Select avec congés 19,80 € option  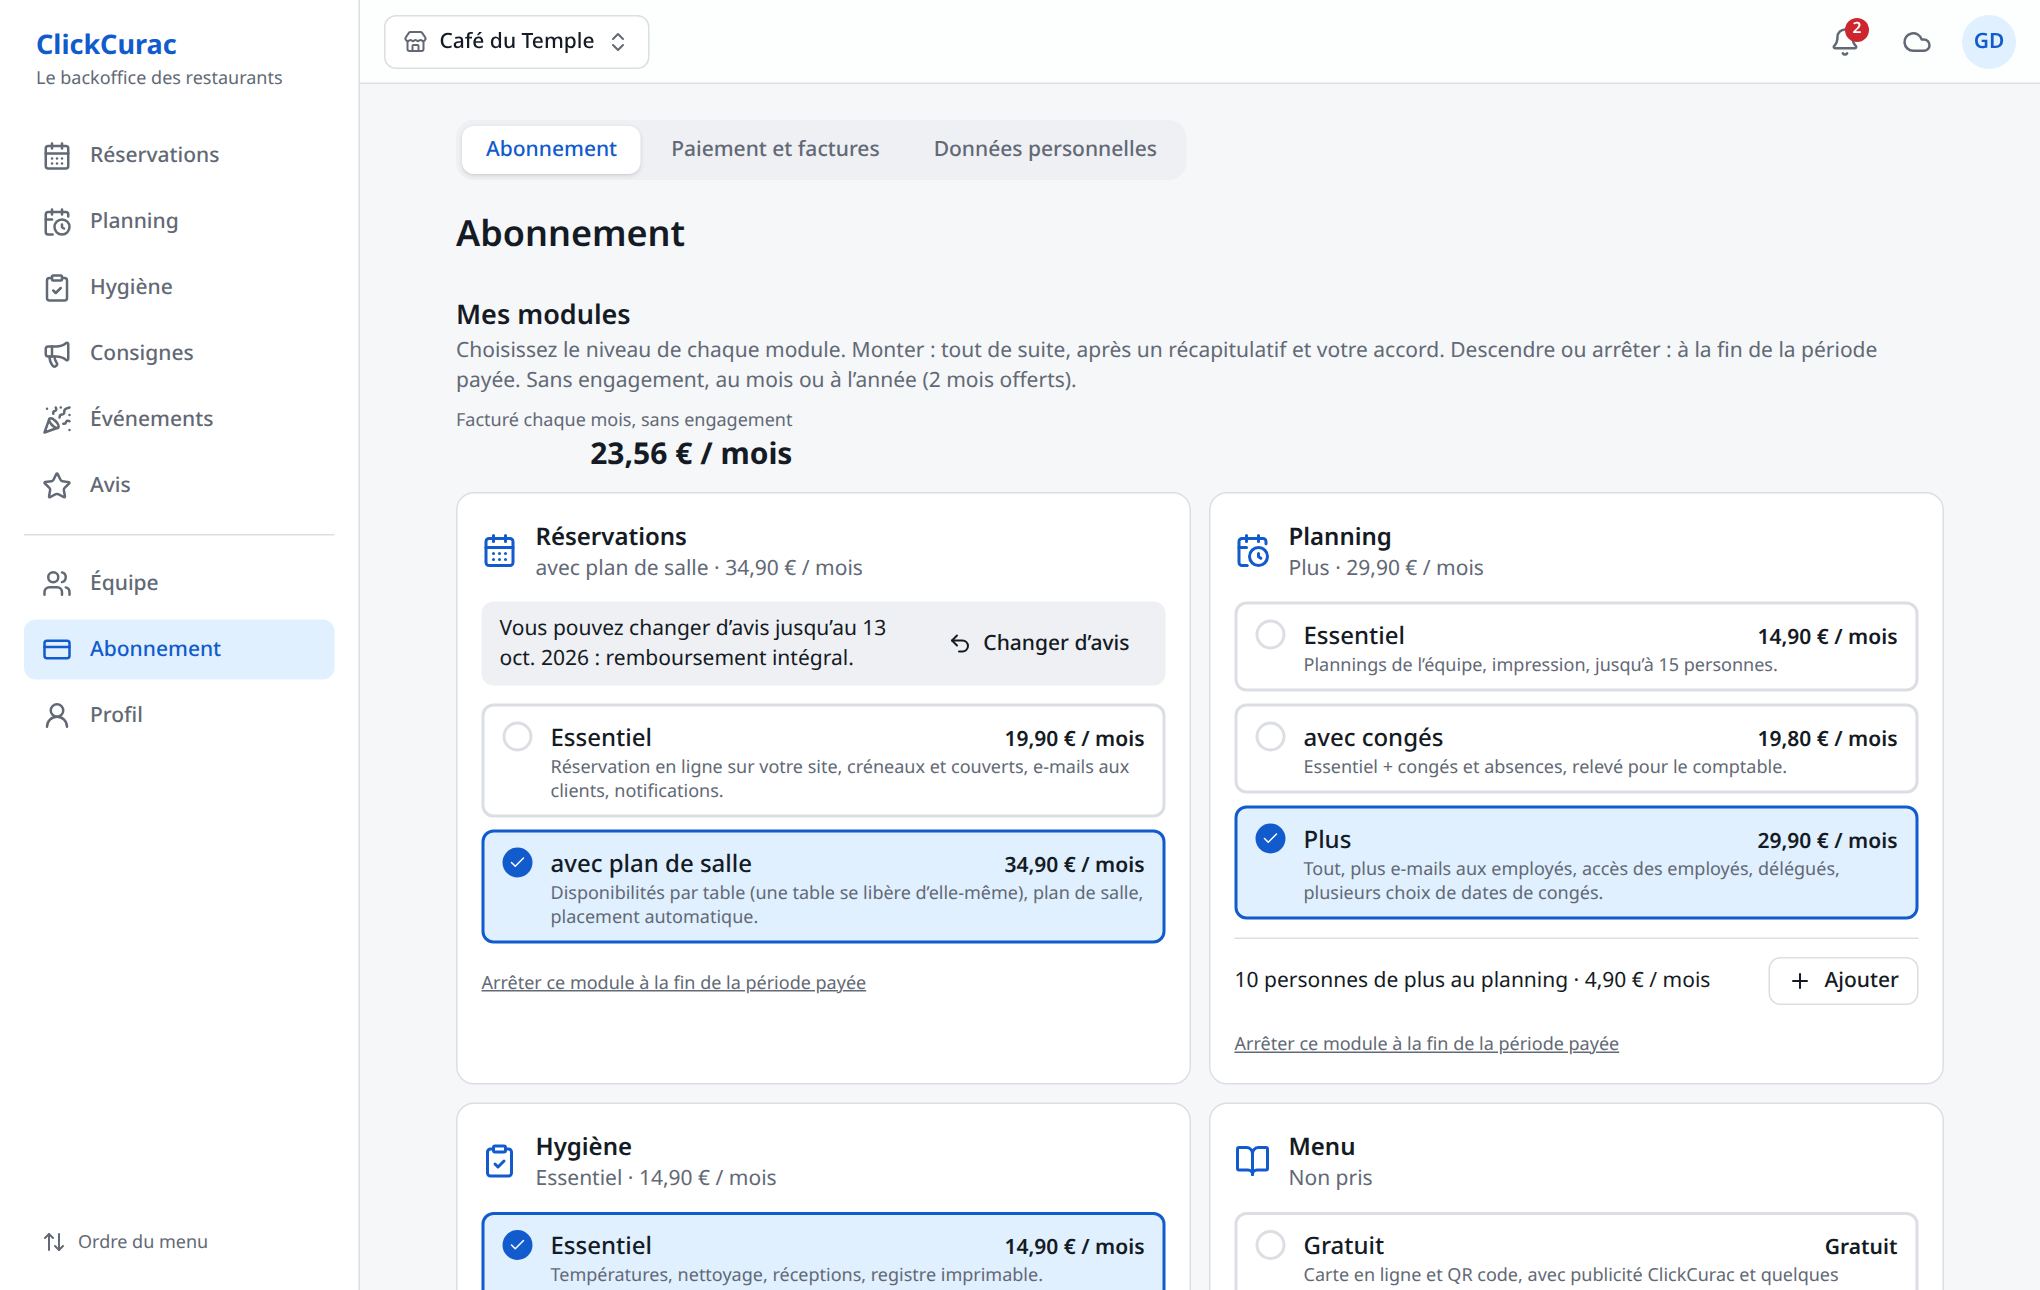click(1576, 749)
